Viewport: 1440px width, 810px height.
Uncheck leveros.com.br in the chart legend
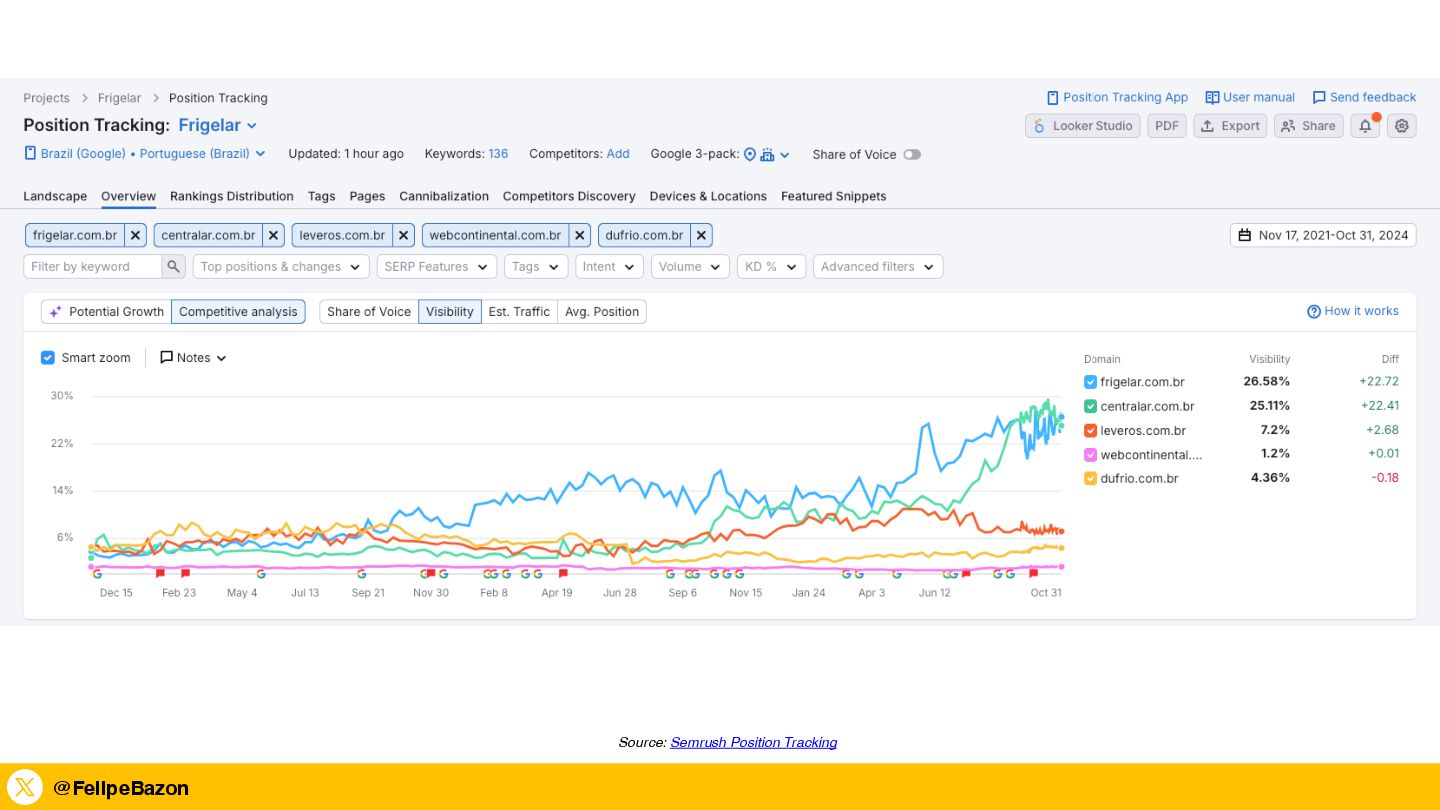coord(1090,431)
